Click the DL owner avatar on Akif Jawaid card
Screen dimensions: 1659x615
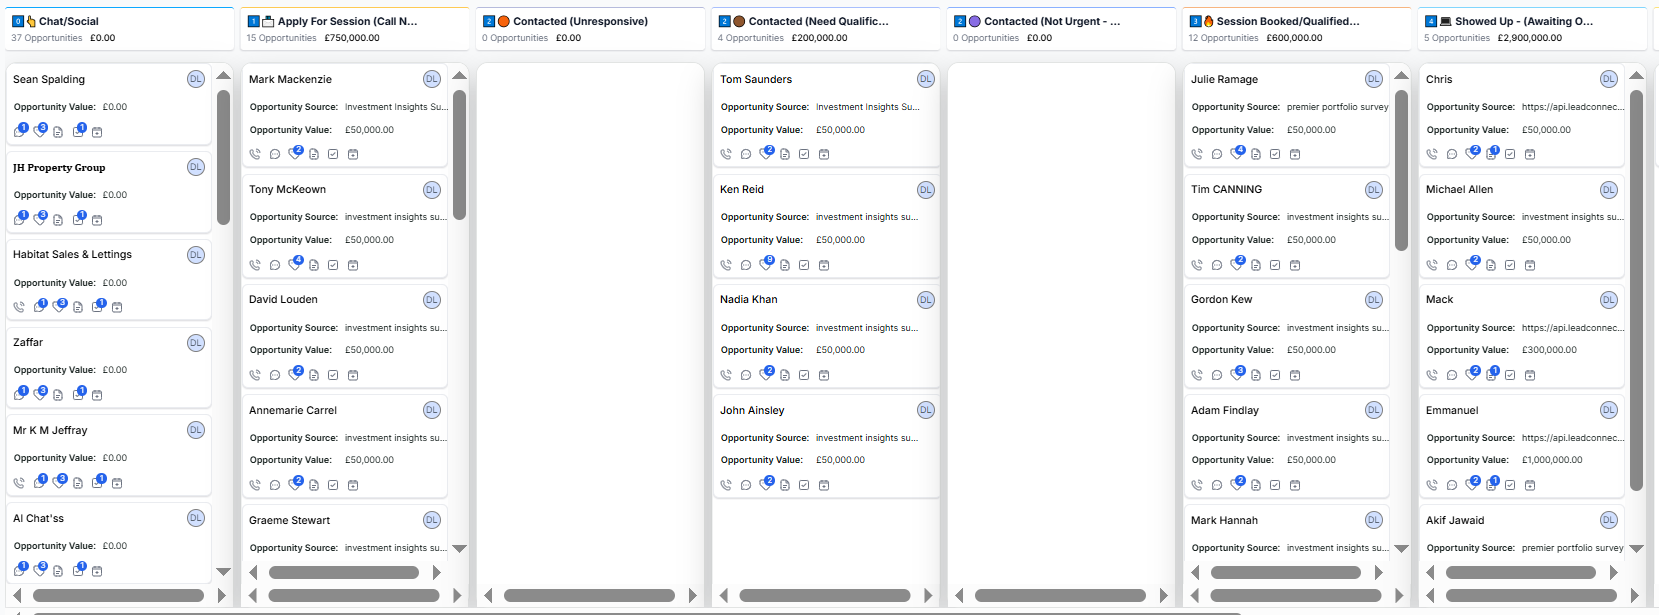tap(1609, 520)
